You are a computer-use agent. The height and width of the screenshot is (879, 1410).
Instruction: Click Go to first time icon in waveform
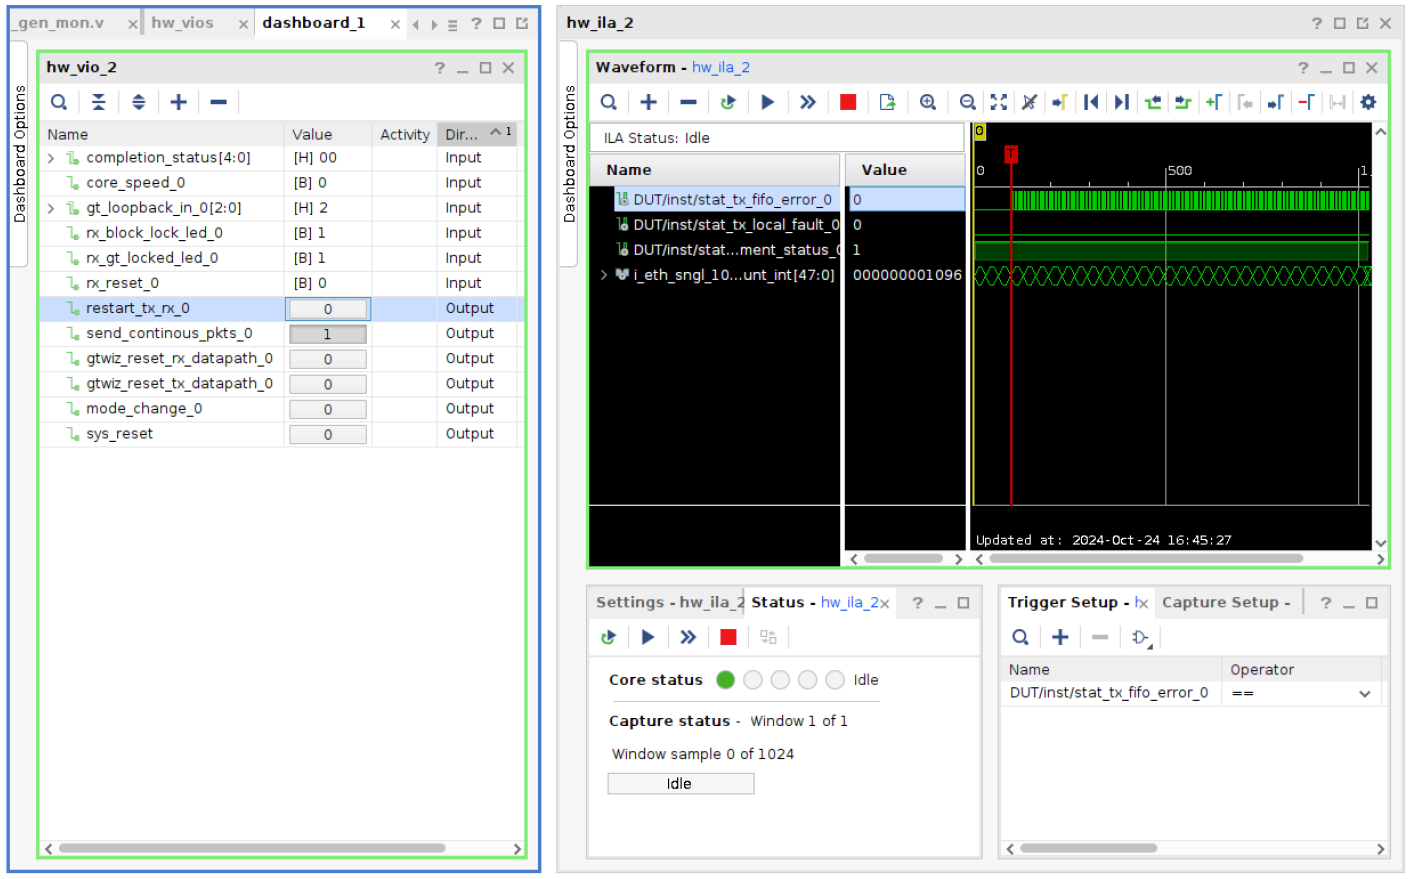[x=1091, y=102]
